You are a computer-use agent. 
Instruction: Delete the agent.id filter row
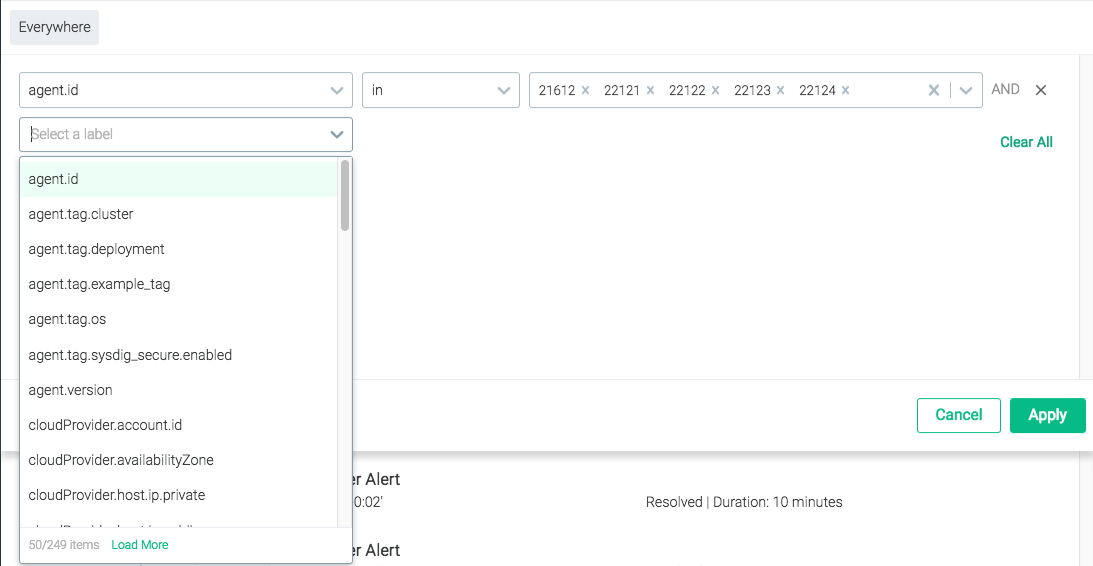1041,90
